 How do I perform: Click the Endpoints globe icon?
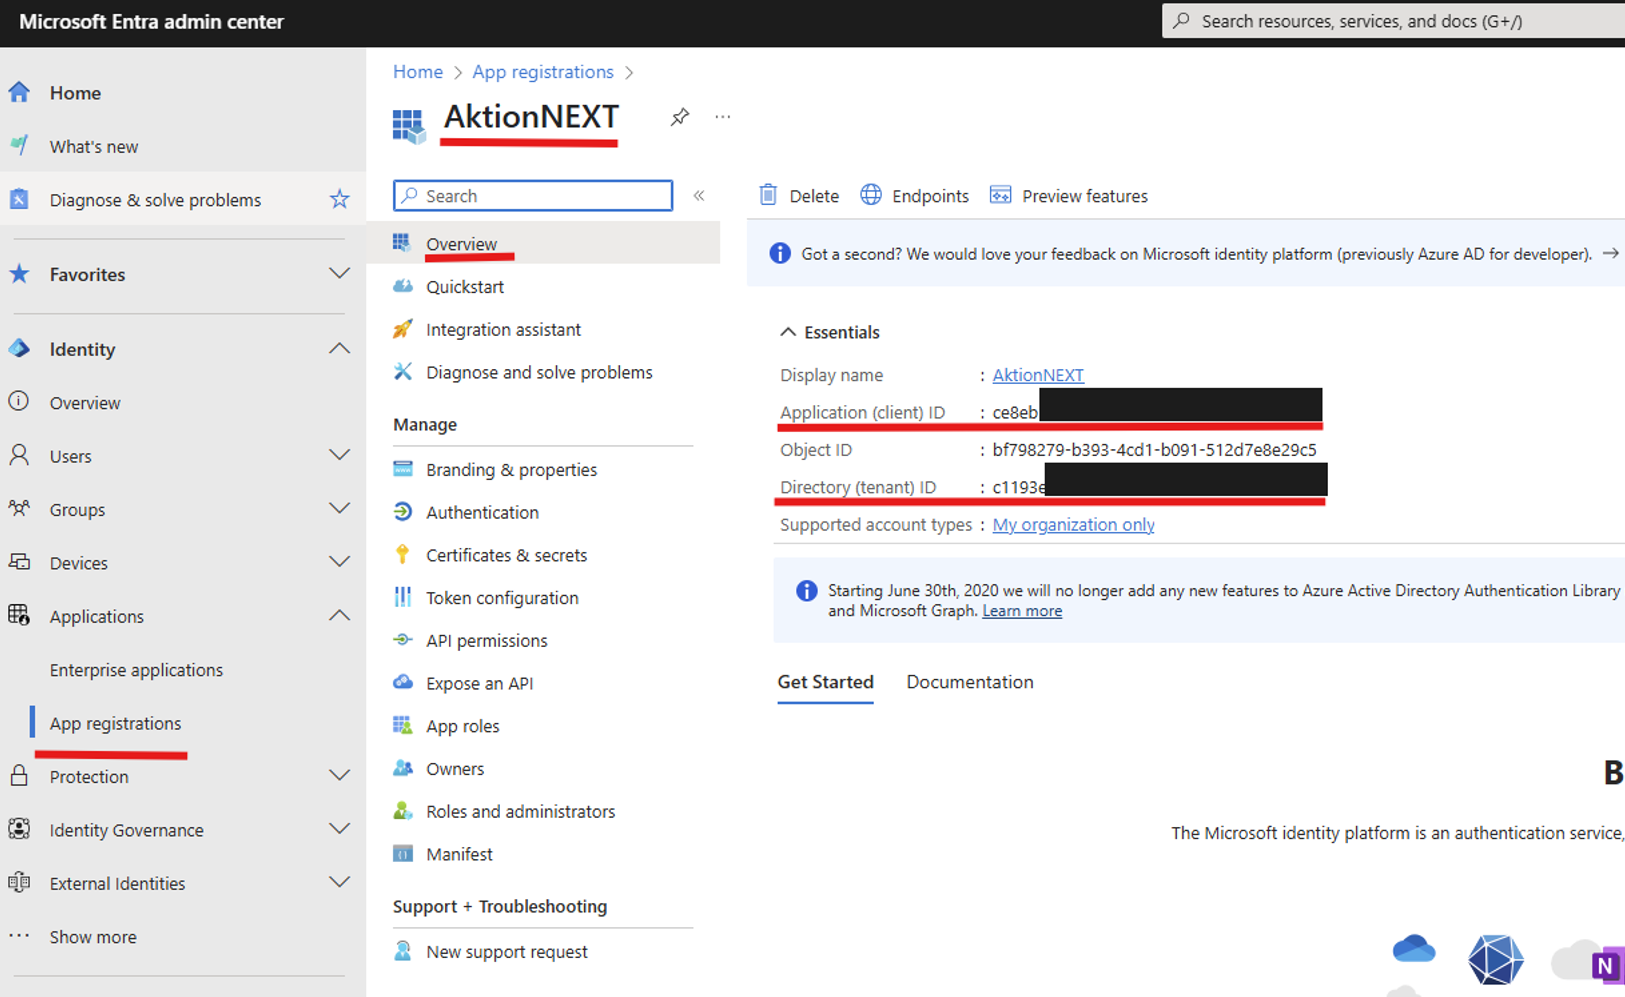pos(871,195)
